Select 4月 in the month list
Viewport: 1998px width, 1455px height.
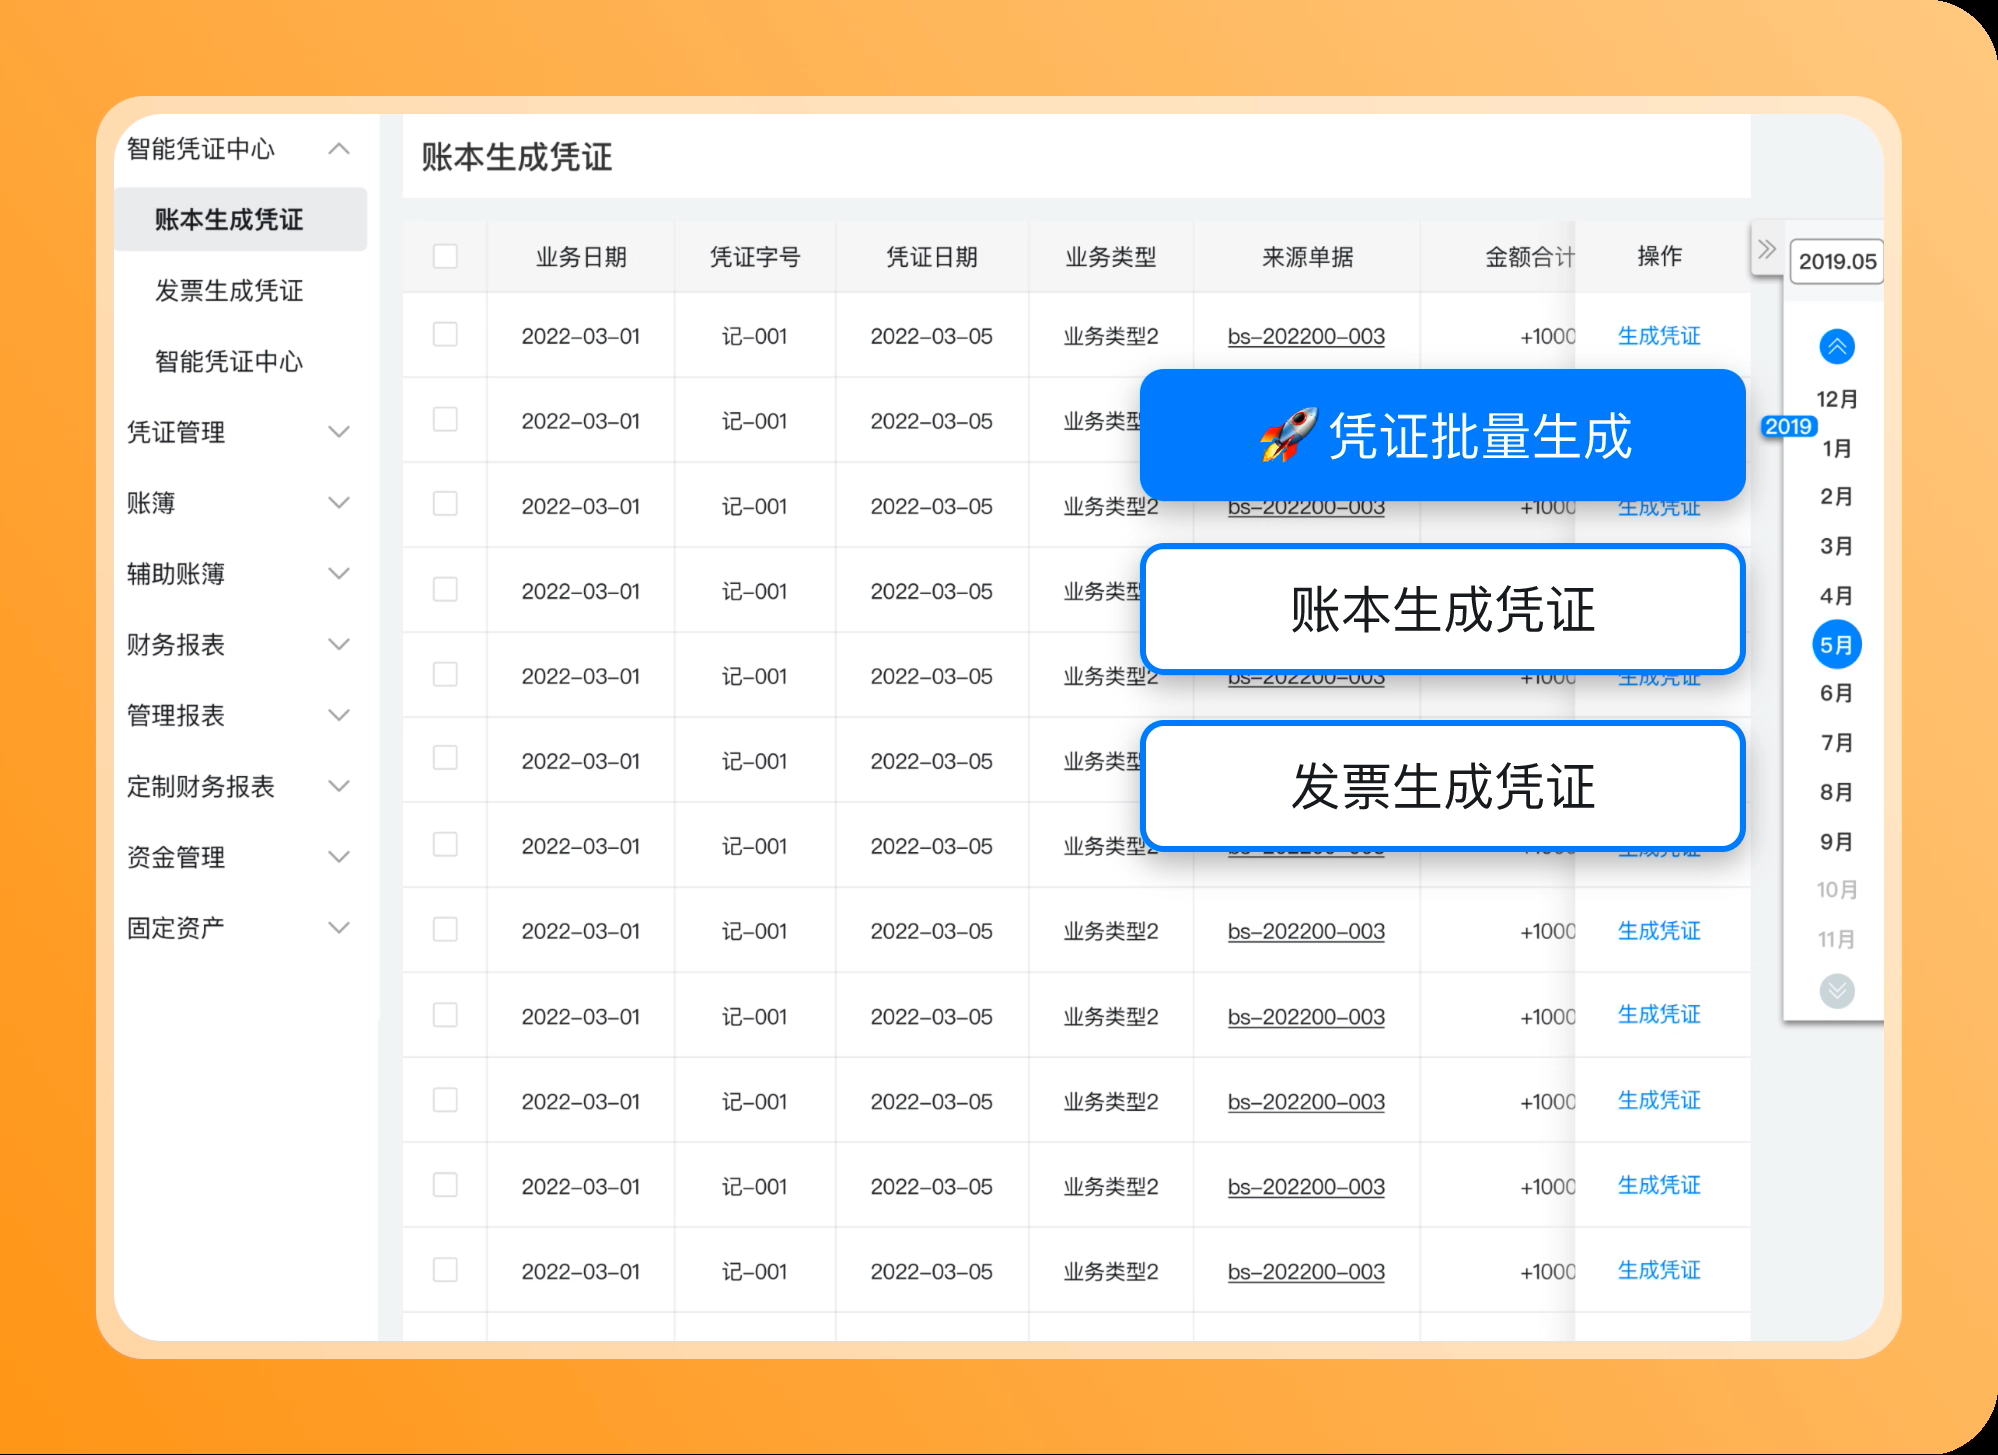tap(1837, 596)
